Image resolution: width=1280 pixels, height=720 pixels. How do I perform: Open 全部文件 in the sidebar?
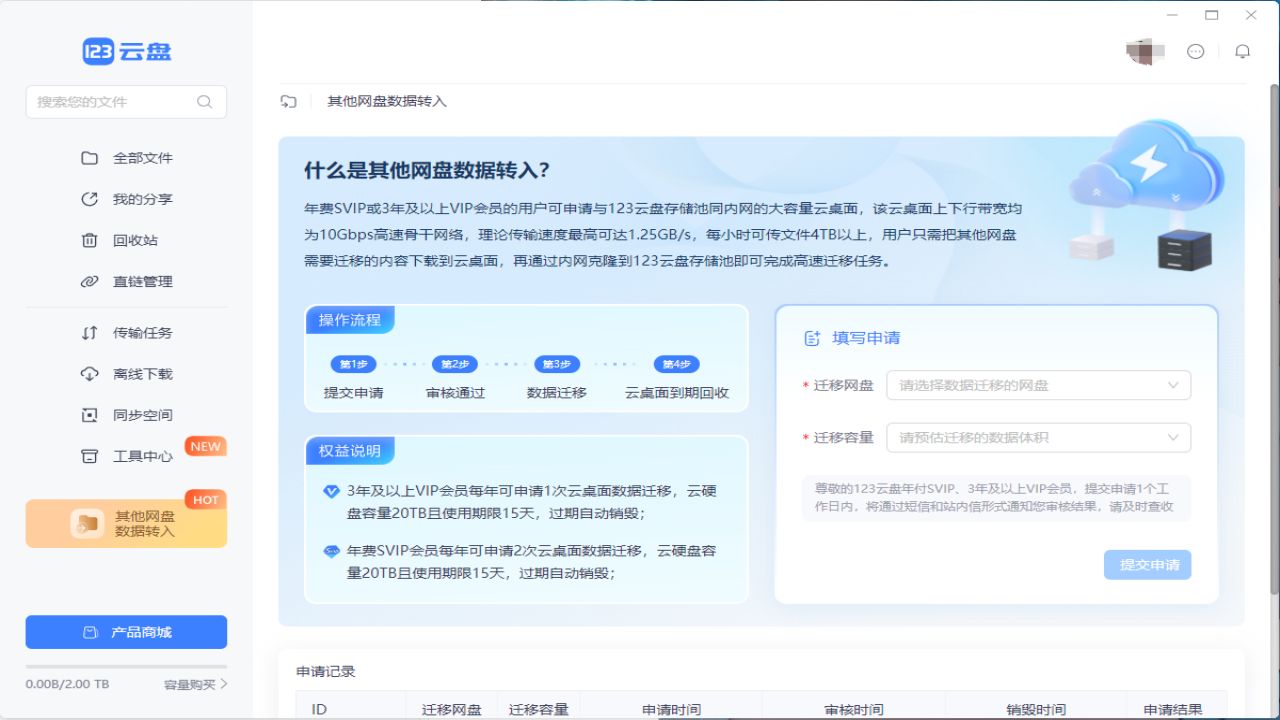click(141, 157)
